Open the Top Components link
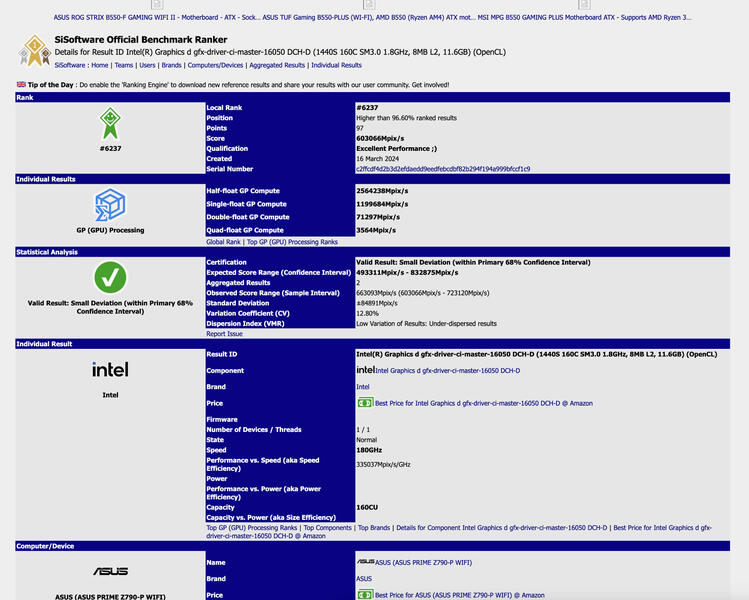Image resolution: width=749 pixels, height=600 pixels. pos(327,527)
